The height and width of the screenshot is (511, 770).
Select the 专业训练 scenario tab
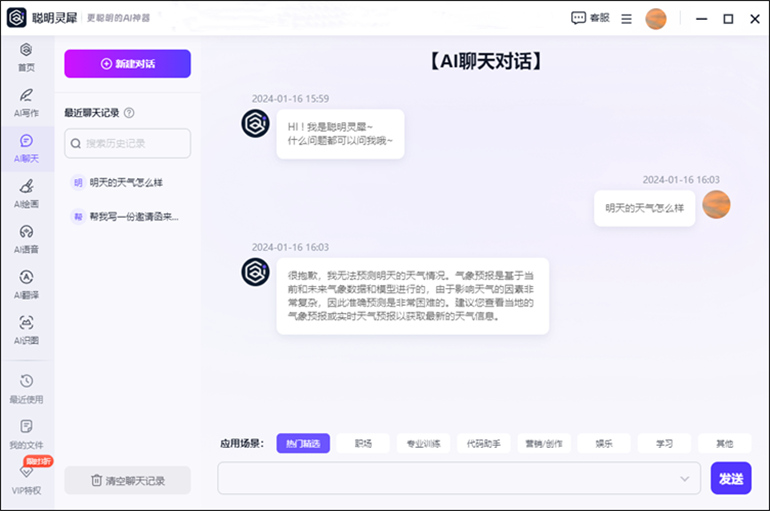tap(423, 443)
